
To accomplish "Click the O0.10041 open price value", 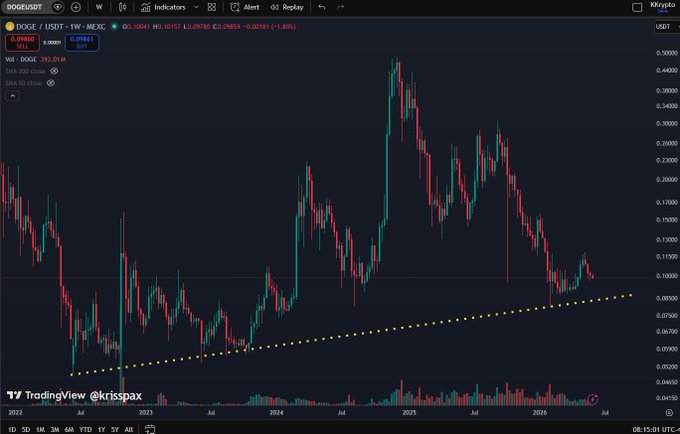I will point(136,26).
